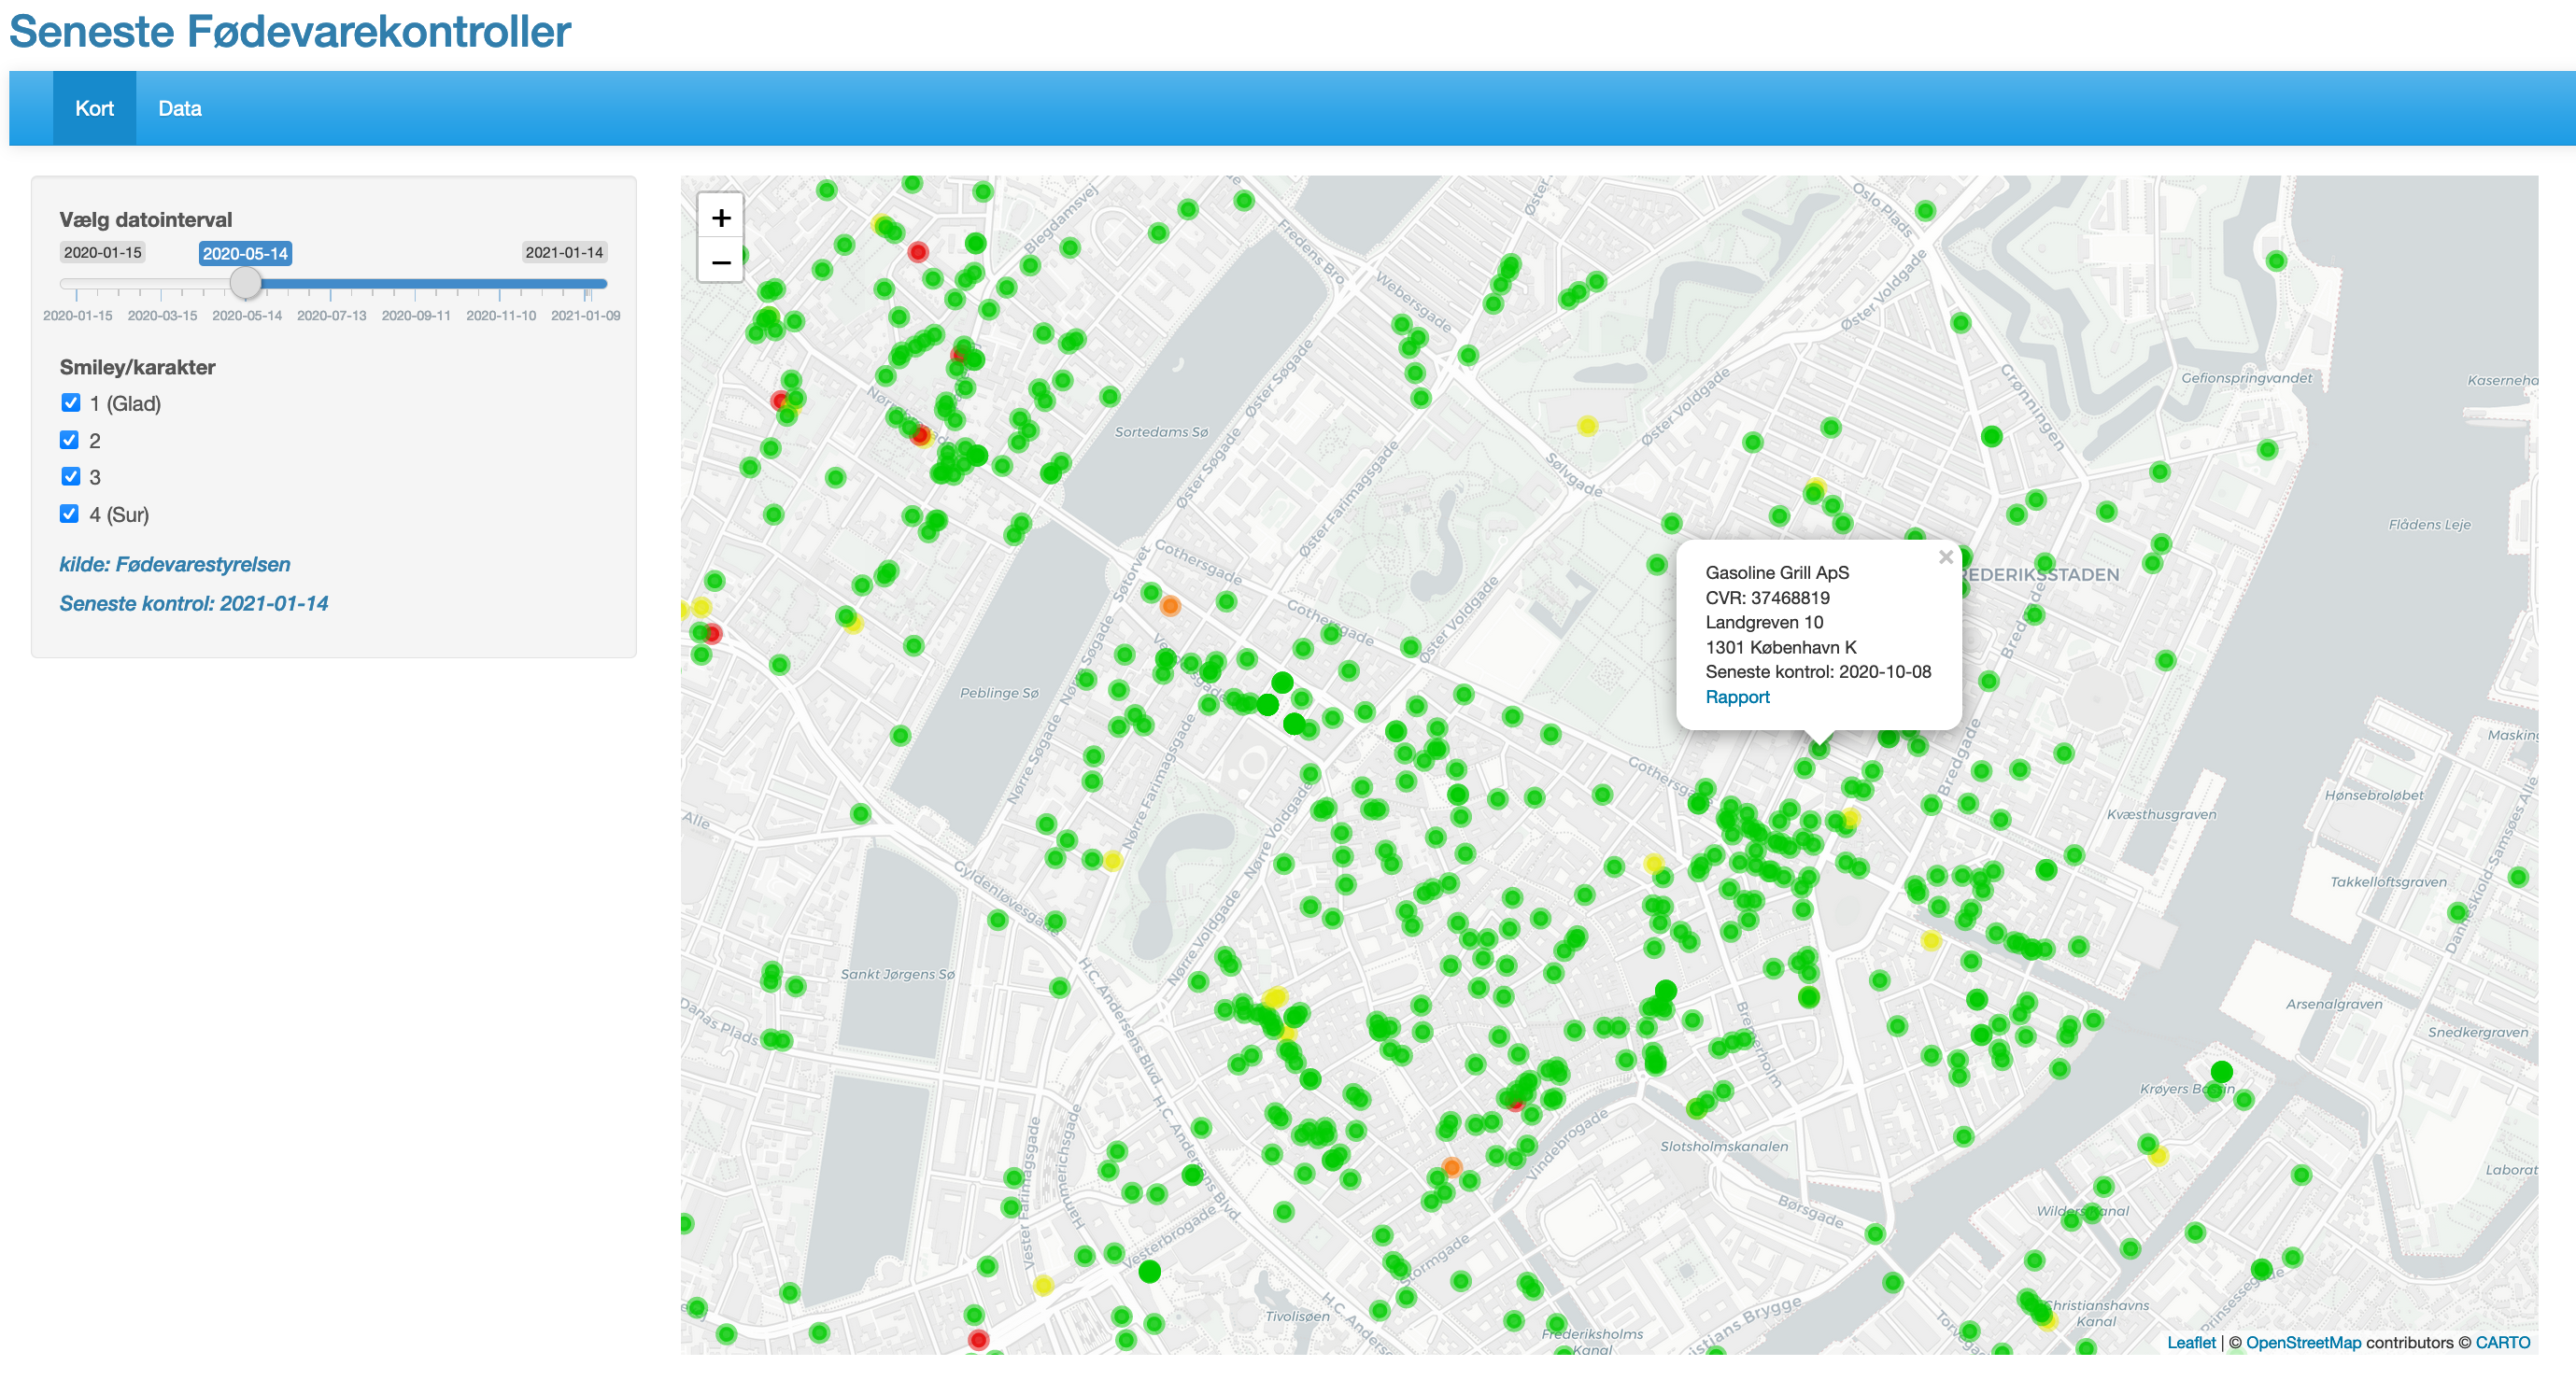Click red marker at bottom near Vester Farimagsgade
2576x1380 pixels.
pyautogui.click(x=978, y=1339)
